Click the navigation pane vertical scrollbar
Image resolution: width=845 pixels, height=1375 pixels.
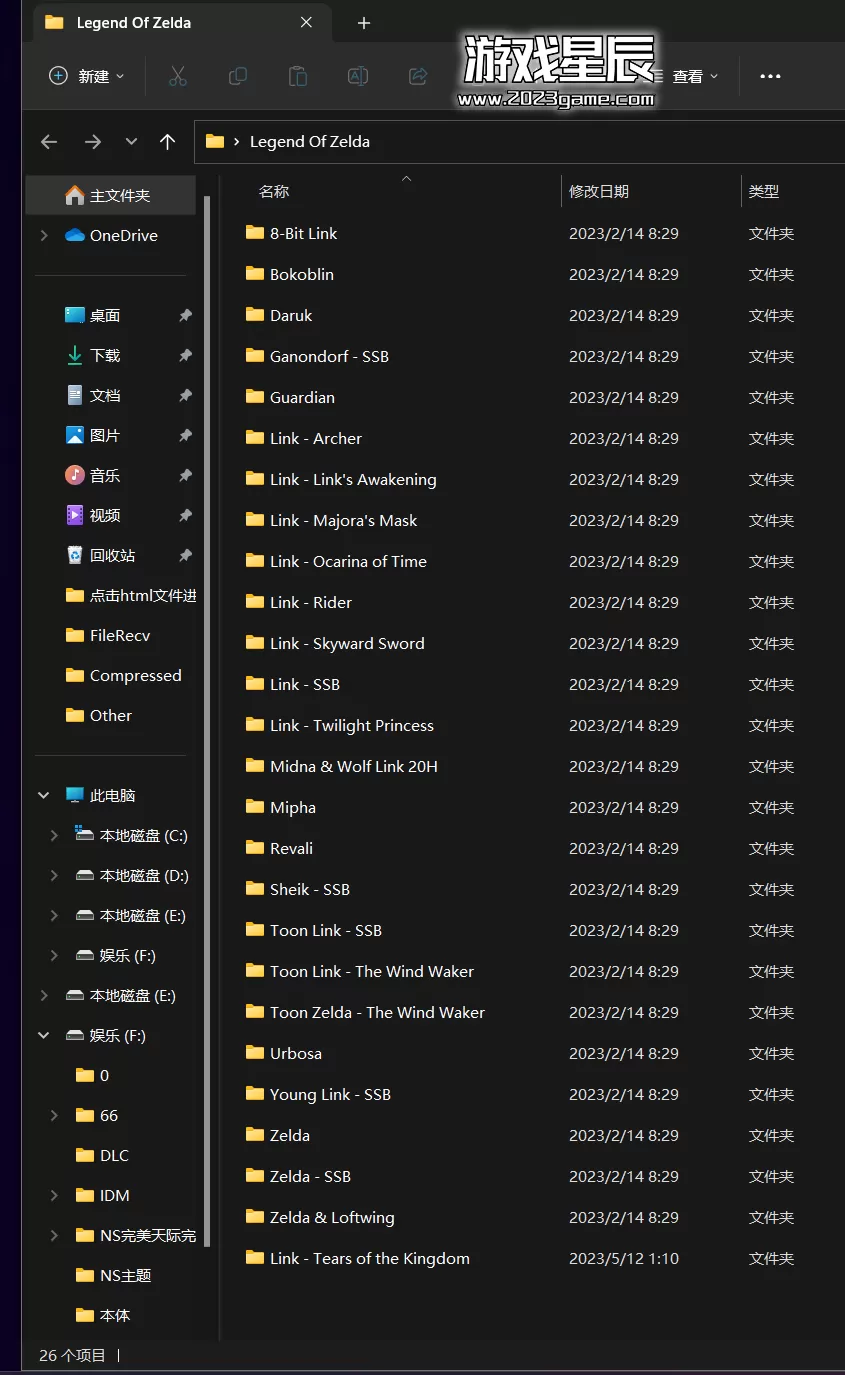coord(207,700)
